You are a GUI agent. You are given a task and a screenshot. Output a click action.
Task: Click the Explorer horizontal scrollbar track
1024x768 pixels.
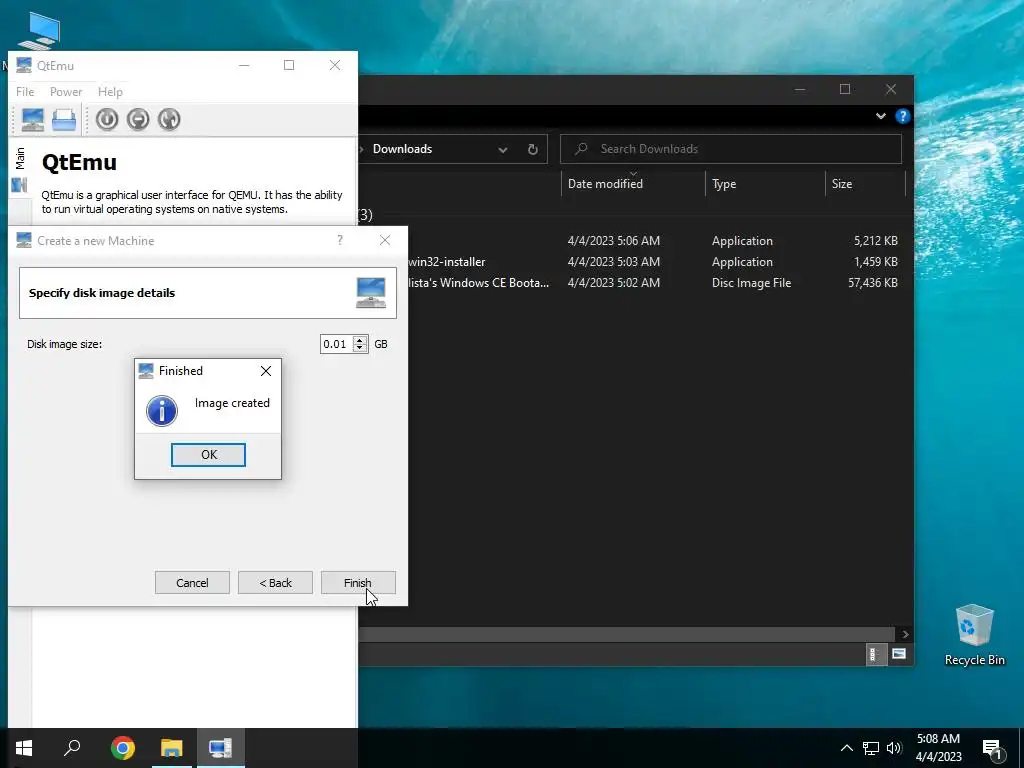coord(627,634)
